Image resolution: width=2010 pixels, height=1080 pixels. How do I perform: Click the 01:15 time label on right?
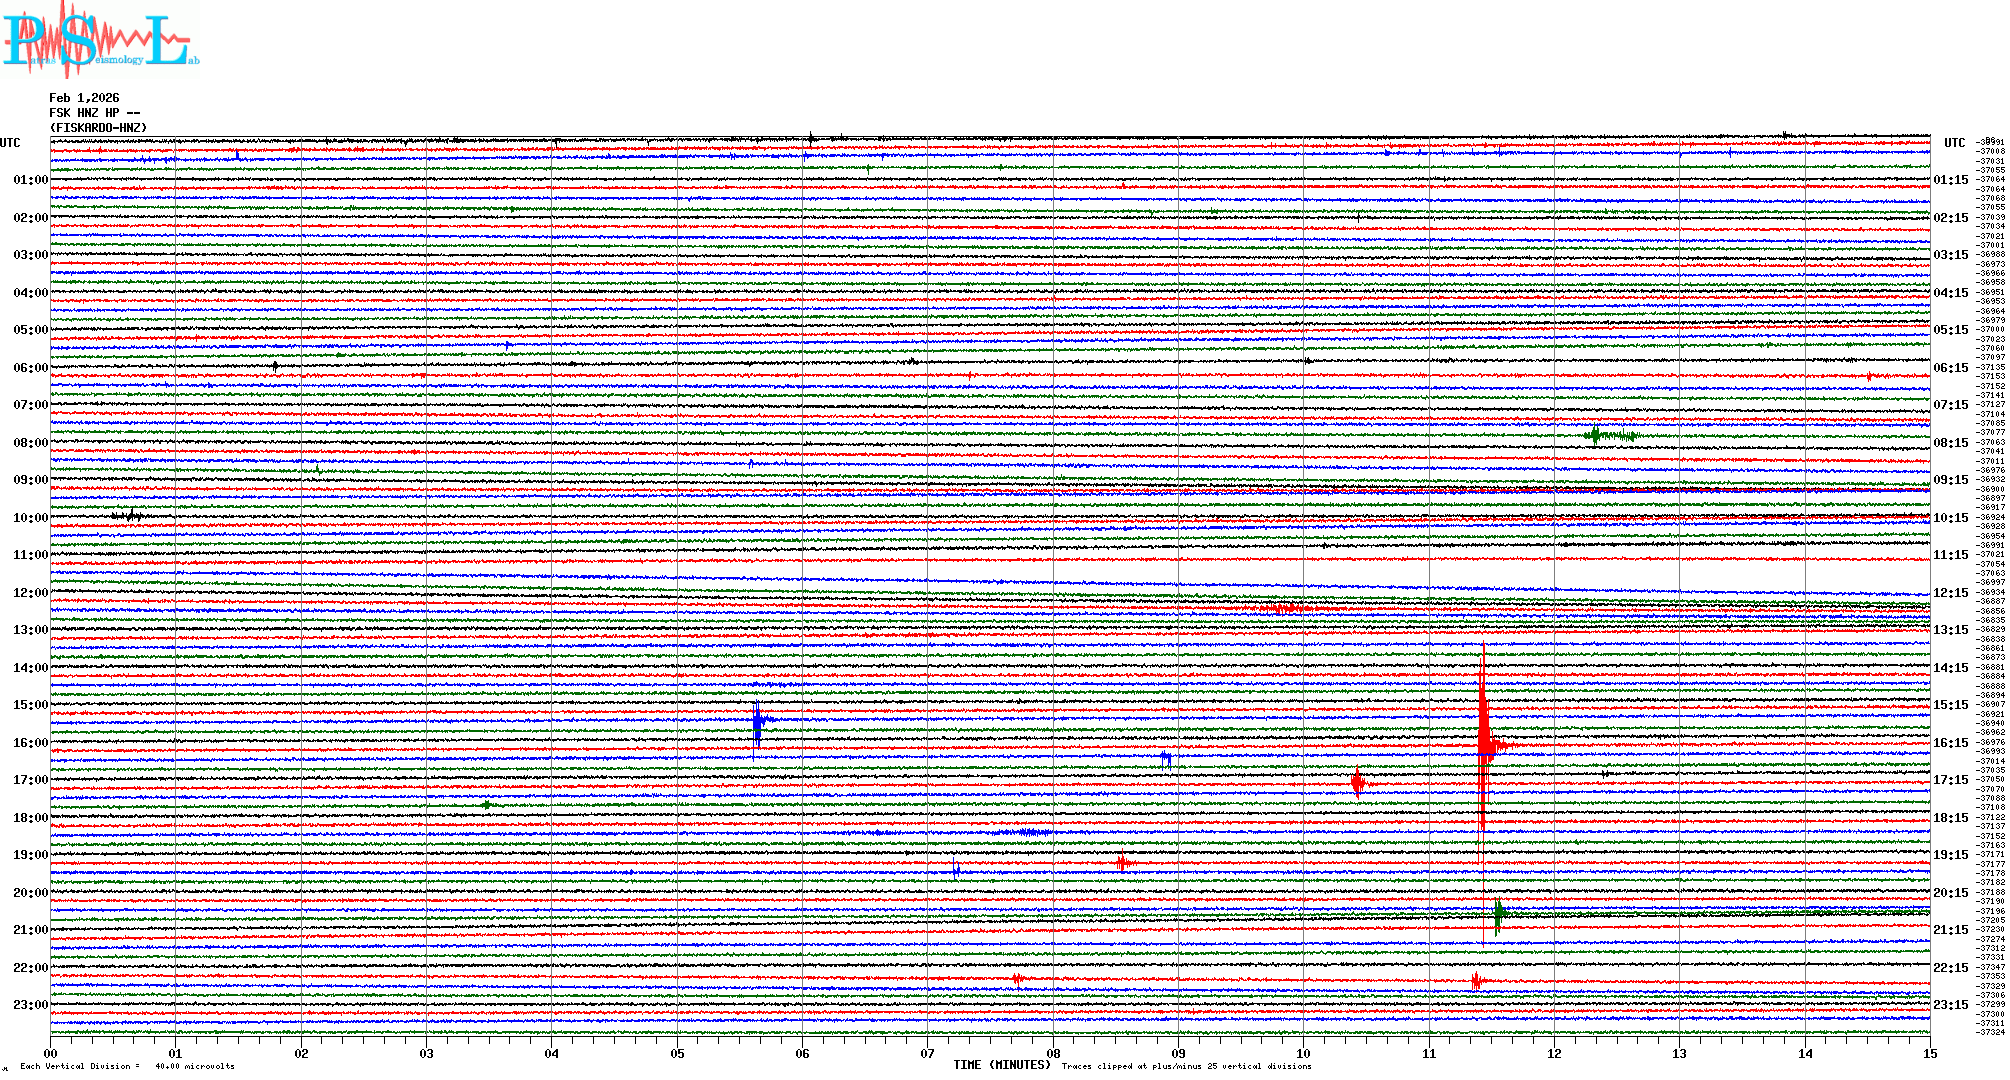(x=1950, y=181)
